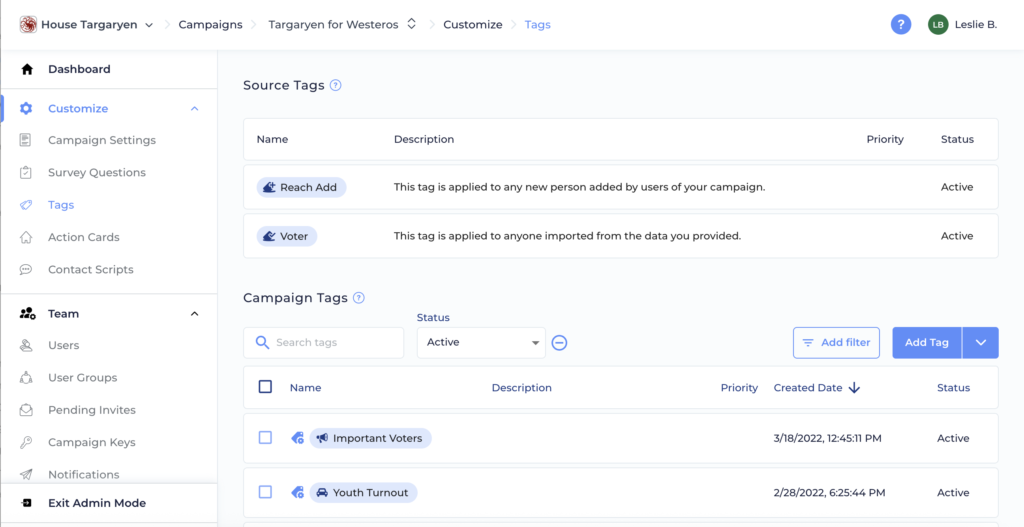
Task: Open Campaign Keys menu item
Action: pos(92,442)
